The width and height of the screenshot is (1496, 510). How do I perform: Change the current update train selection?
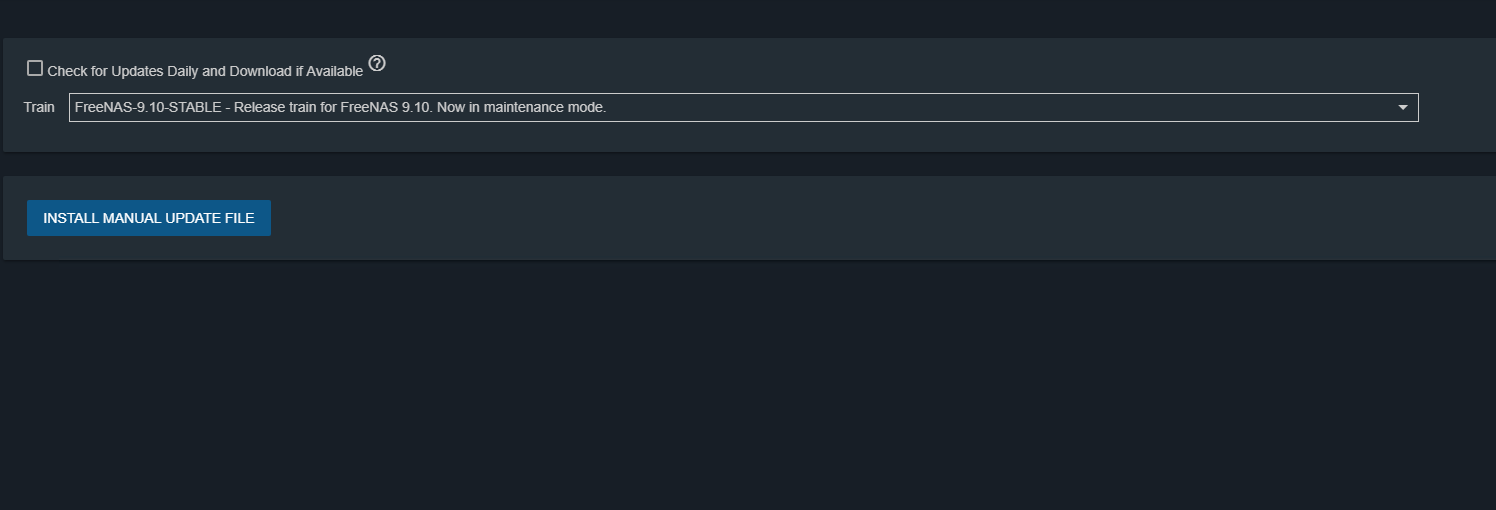(x=743, y=107)
